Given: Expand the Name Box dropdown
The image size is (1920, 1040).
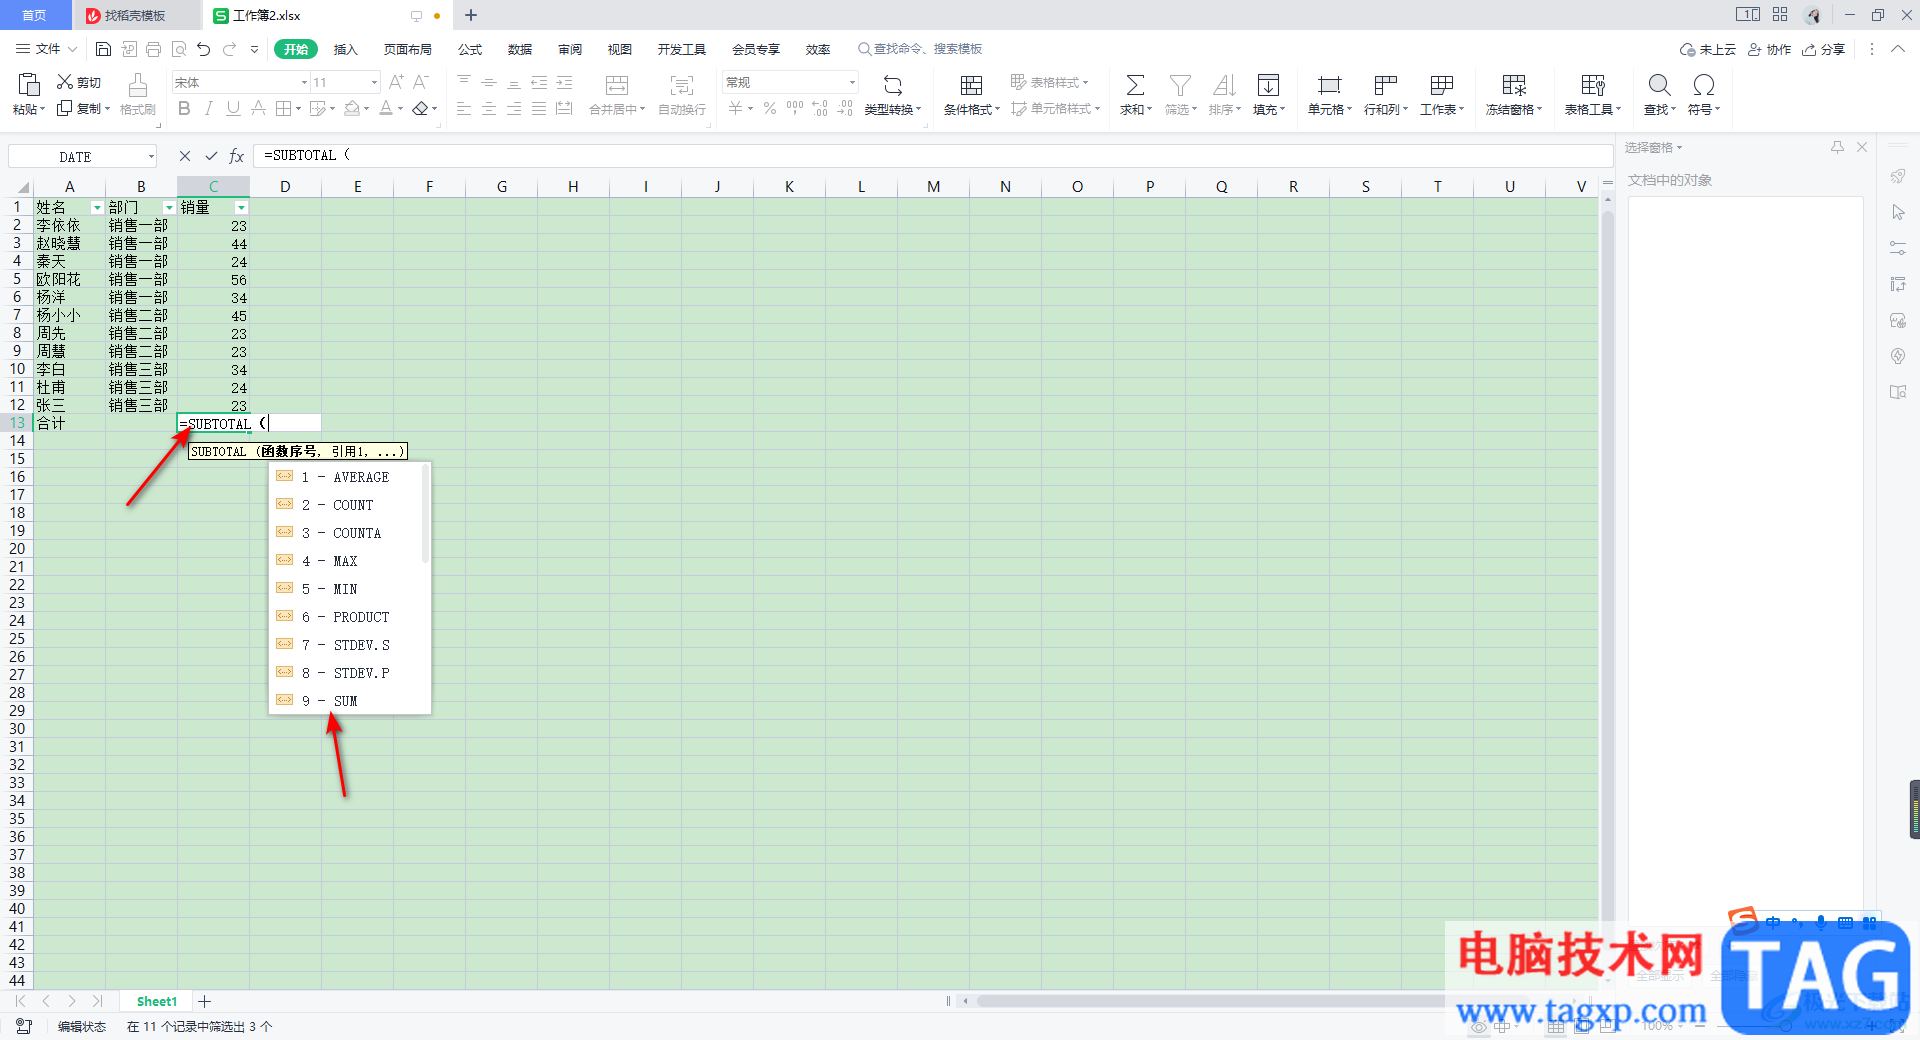Looking at the screenshot, I should pyautogui.click(x=151, y=156).
